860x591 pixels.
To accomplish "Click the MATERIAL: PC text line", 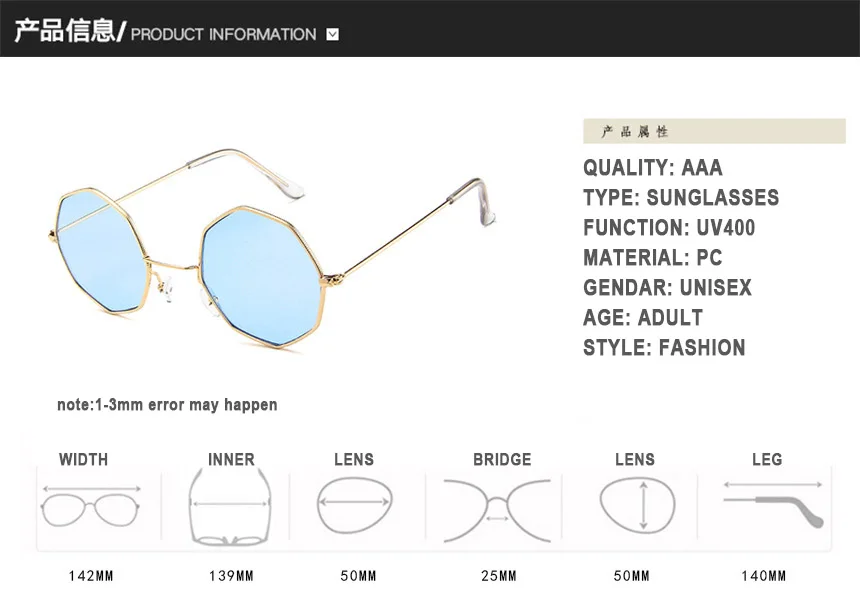I will coord(652,258).
